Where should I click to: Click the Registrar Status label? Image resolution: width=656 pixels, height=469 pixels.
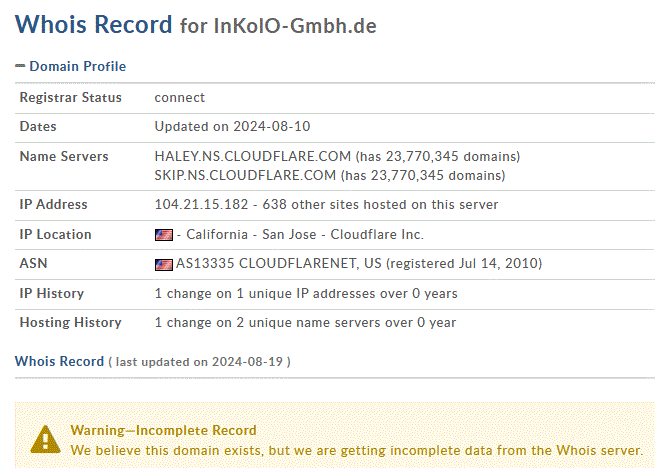point(70,97)
